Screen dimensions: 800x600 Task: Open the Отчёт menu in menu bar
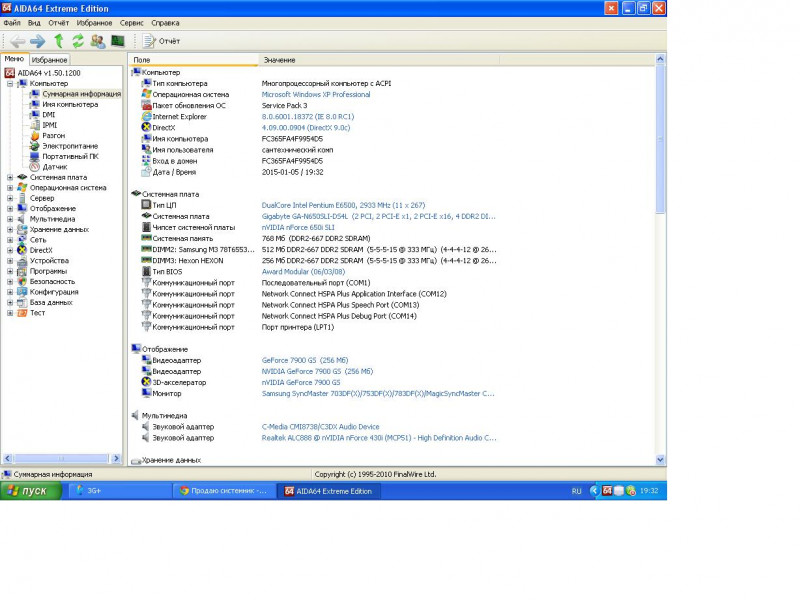[x=59, y=23]
